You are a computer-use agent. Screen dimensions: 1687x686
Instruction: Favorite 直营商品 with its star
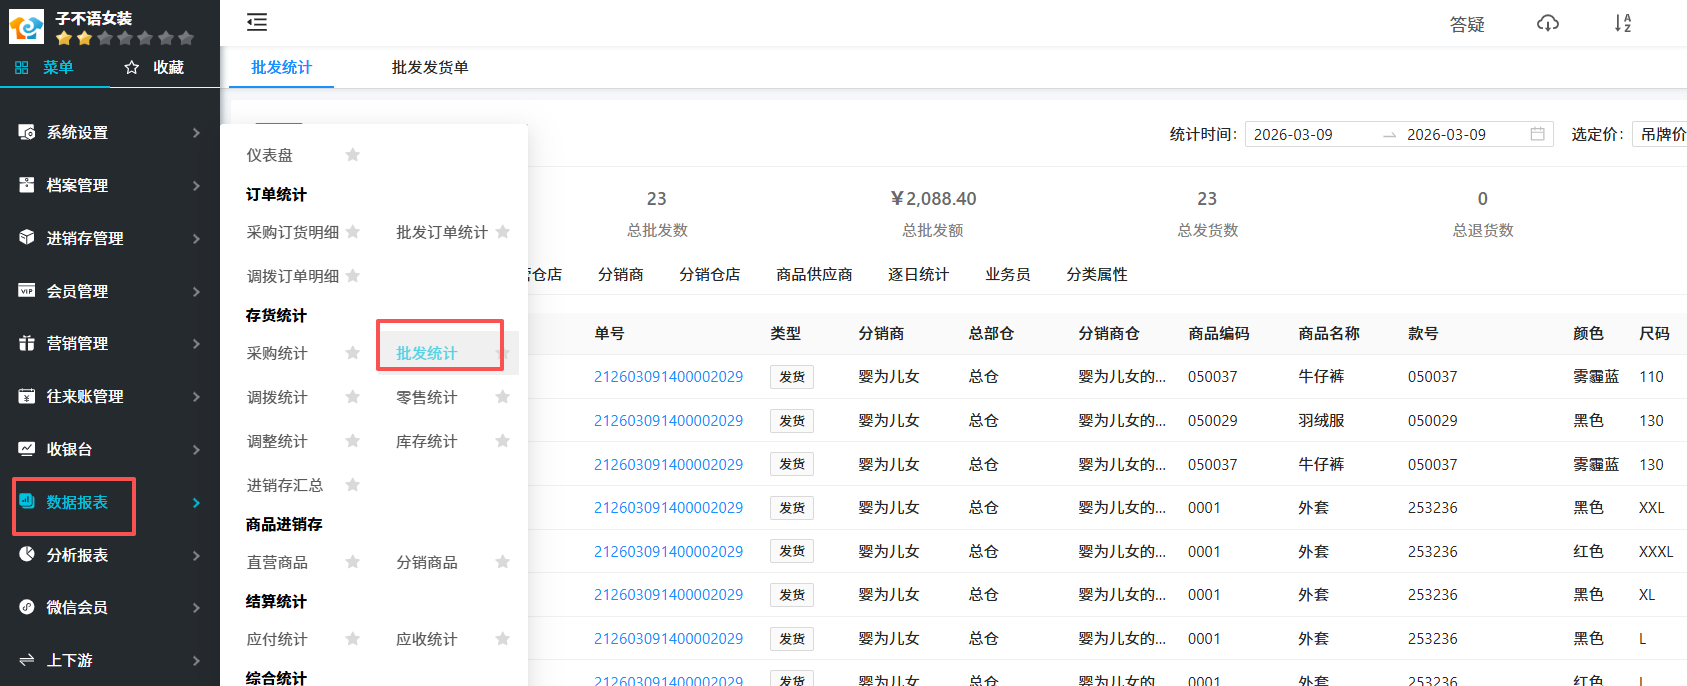tap(352, 562)
